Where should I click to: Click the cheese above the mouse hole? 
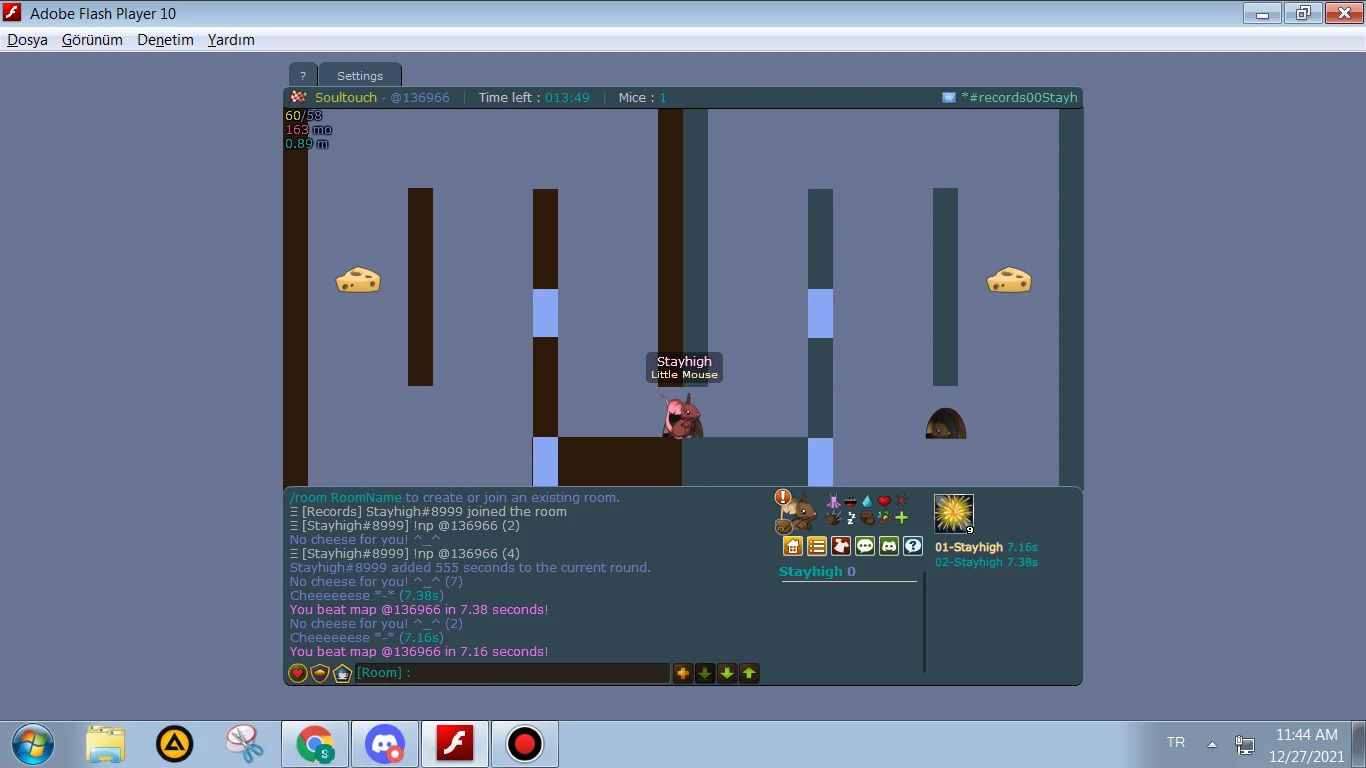point(1009,279)
